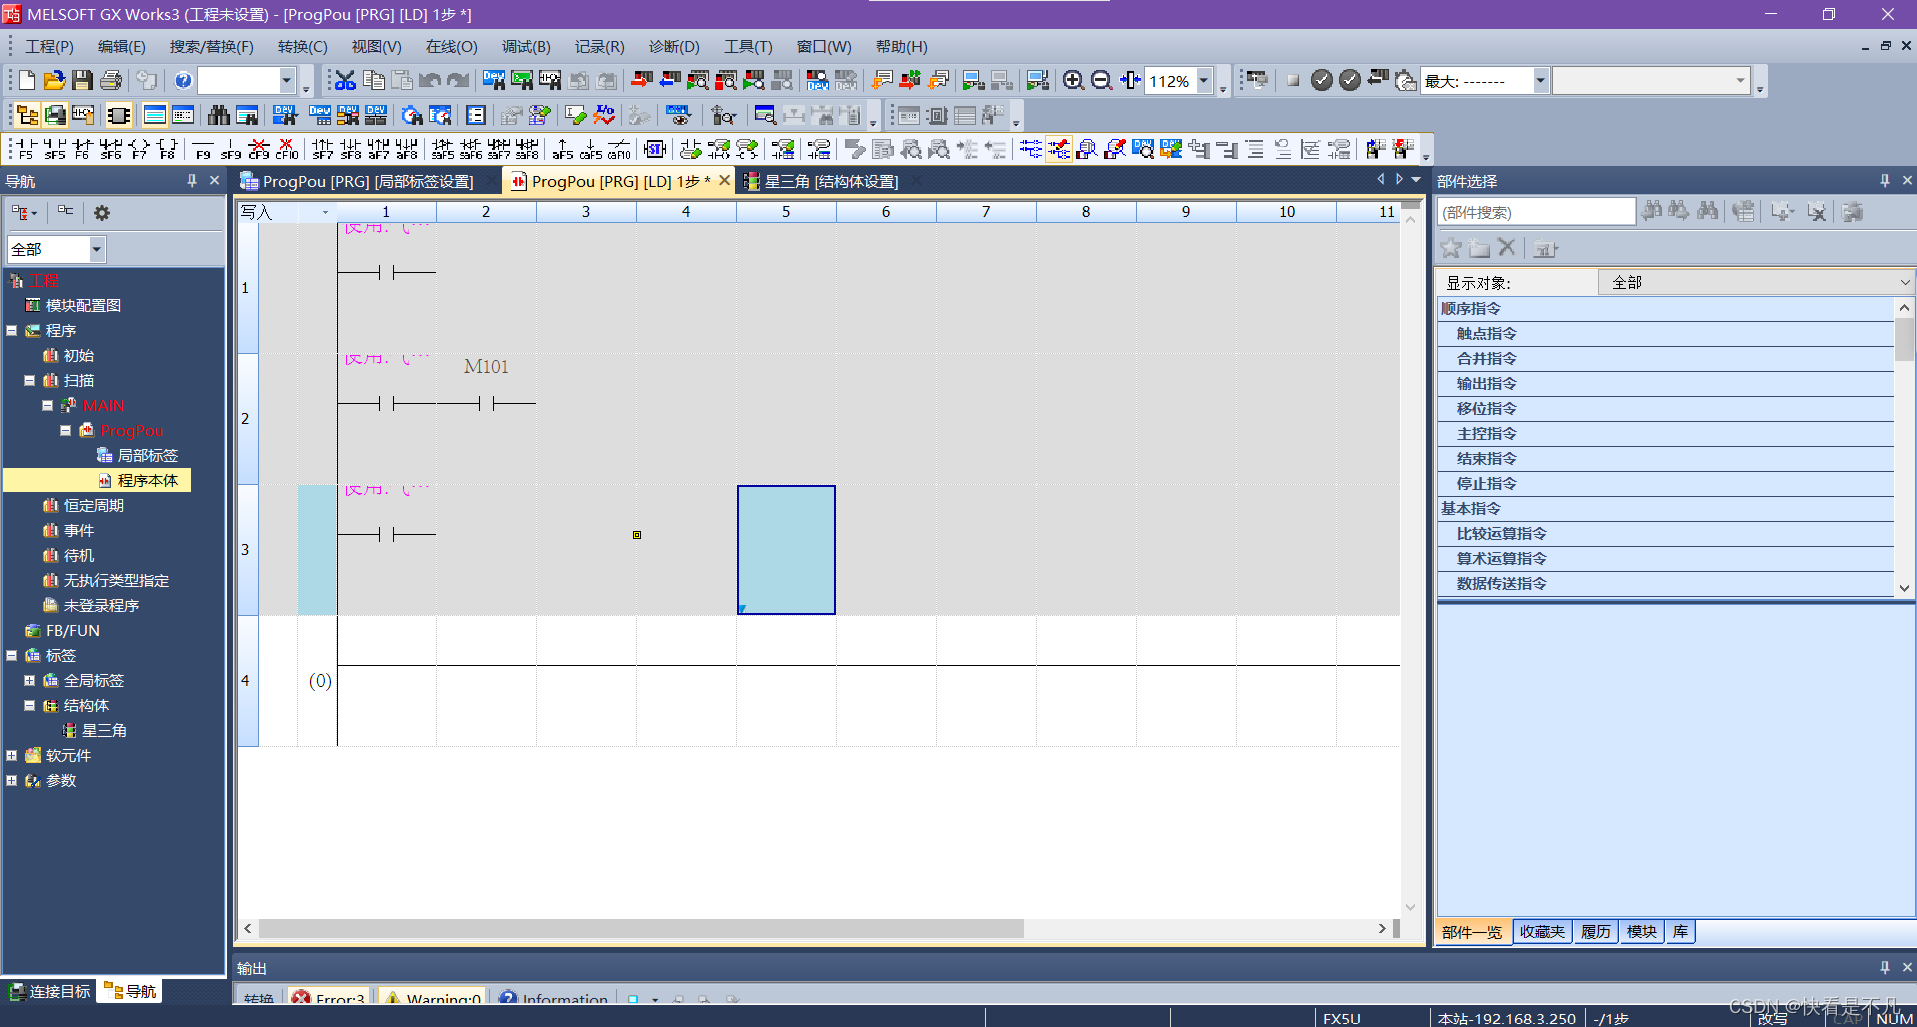Pin the parts selection panel
The width and height of the screenshot is (1917, 1027).
1884,181
